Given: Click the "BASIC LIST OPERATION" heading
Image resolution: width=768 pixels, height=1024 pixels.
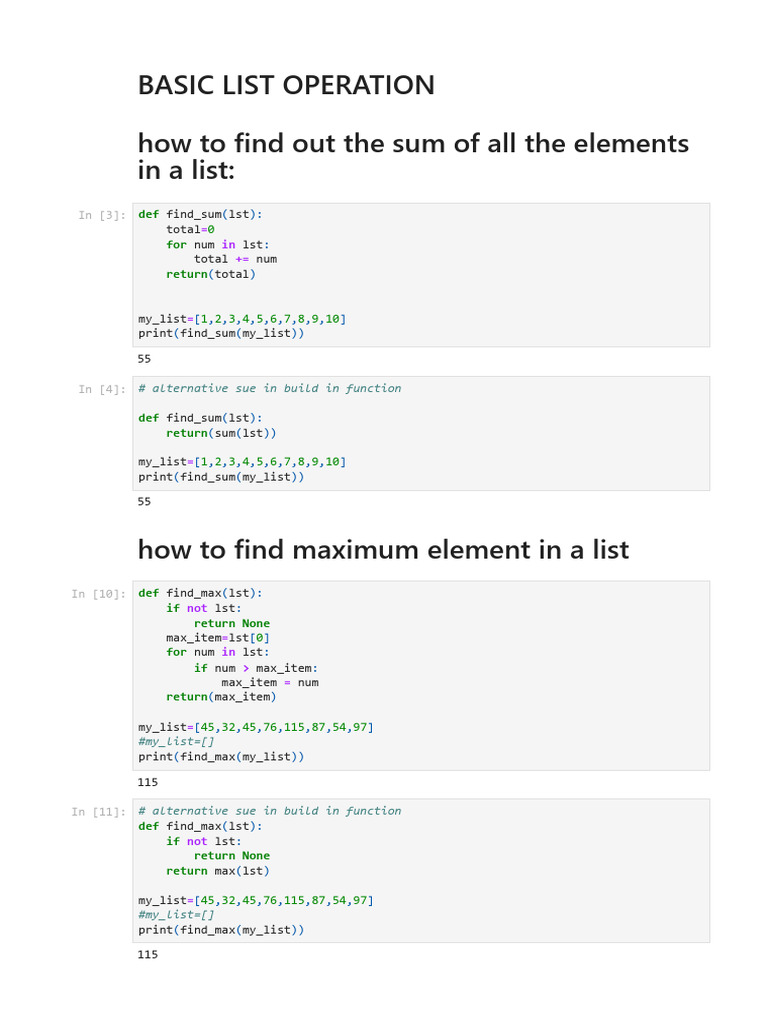Looking at the screenshot, I should pos(286,86).
